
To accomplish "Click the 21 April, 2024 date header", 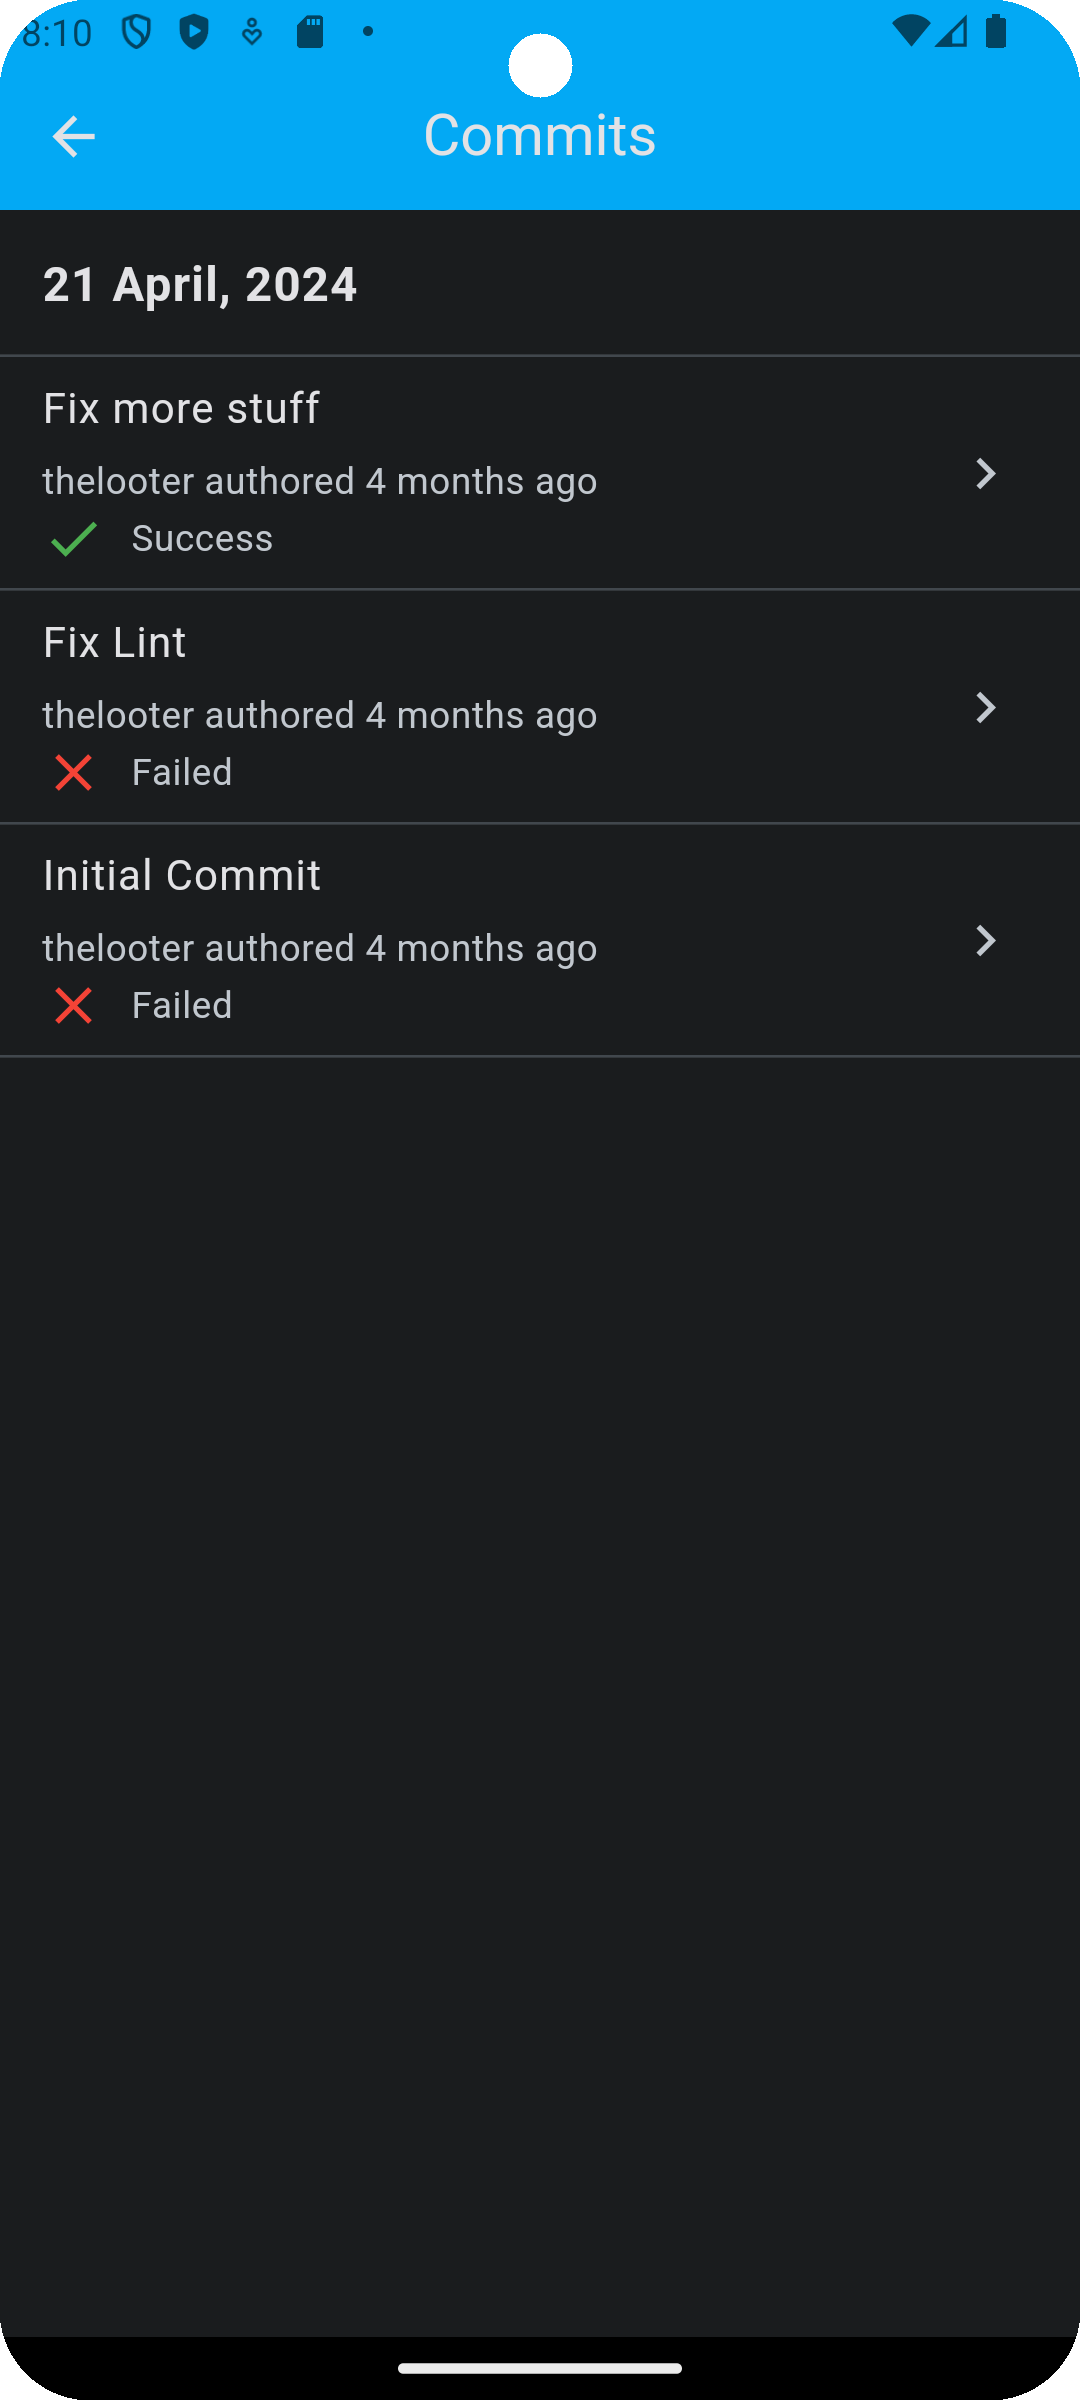I will click(200, 284).
